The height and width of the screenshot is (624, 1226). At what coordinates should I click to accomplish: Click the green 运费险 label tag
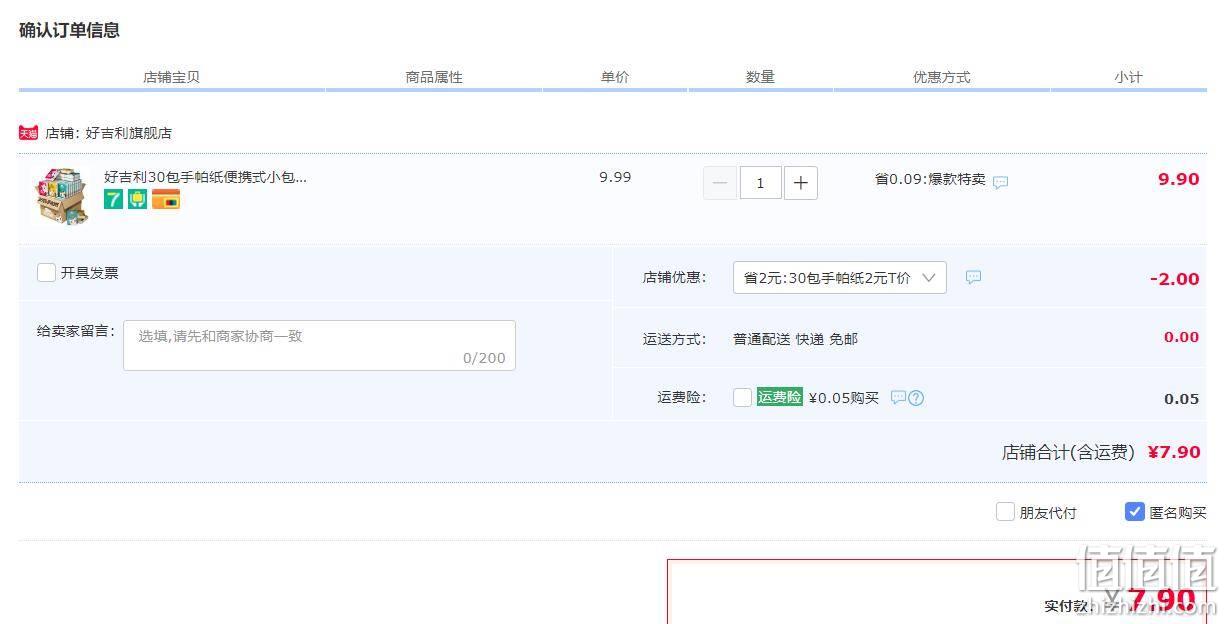point(780,397)
